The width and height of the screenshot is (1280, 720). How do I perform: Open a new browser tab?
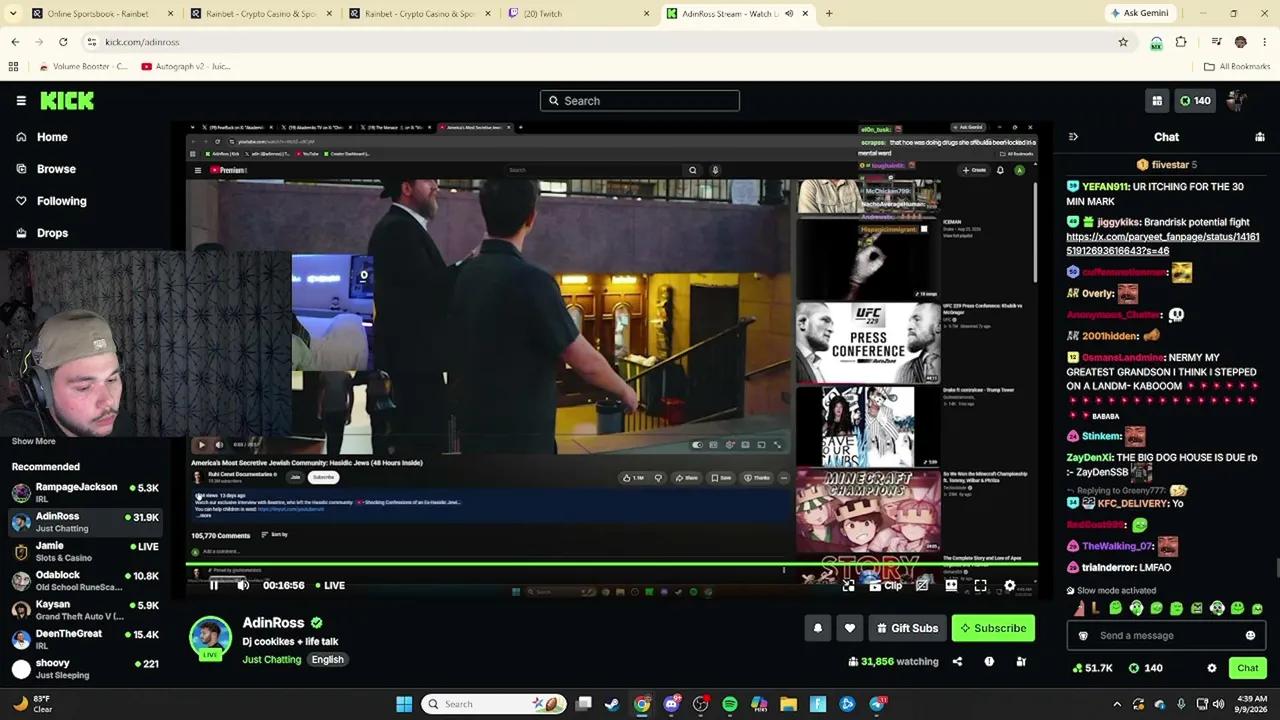pos(829,14)
